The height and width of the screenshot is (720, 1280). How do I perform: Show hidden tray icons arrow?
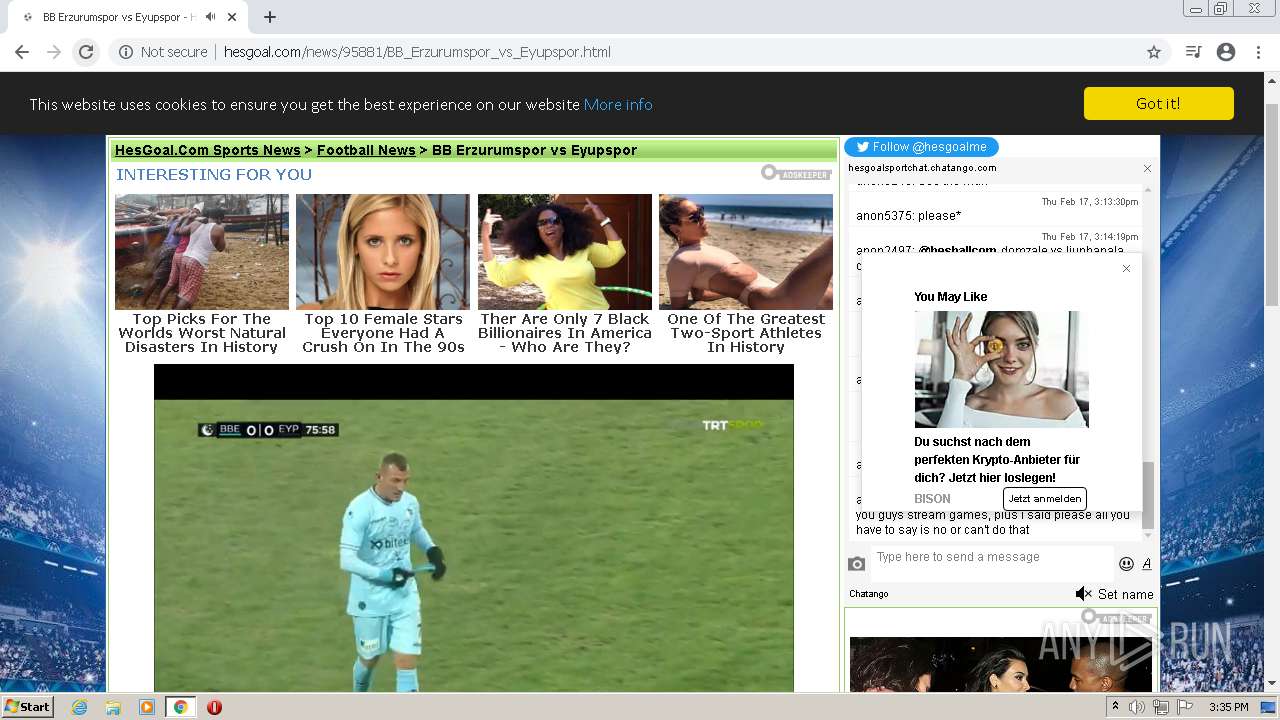click(1116, 707)
